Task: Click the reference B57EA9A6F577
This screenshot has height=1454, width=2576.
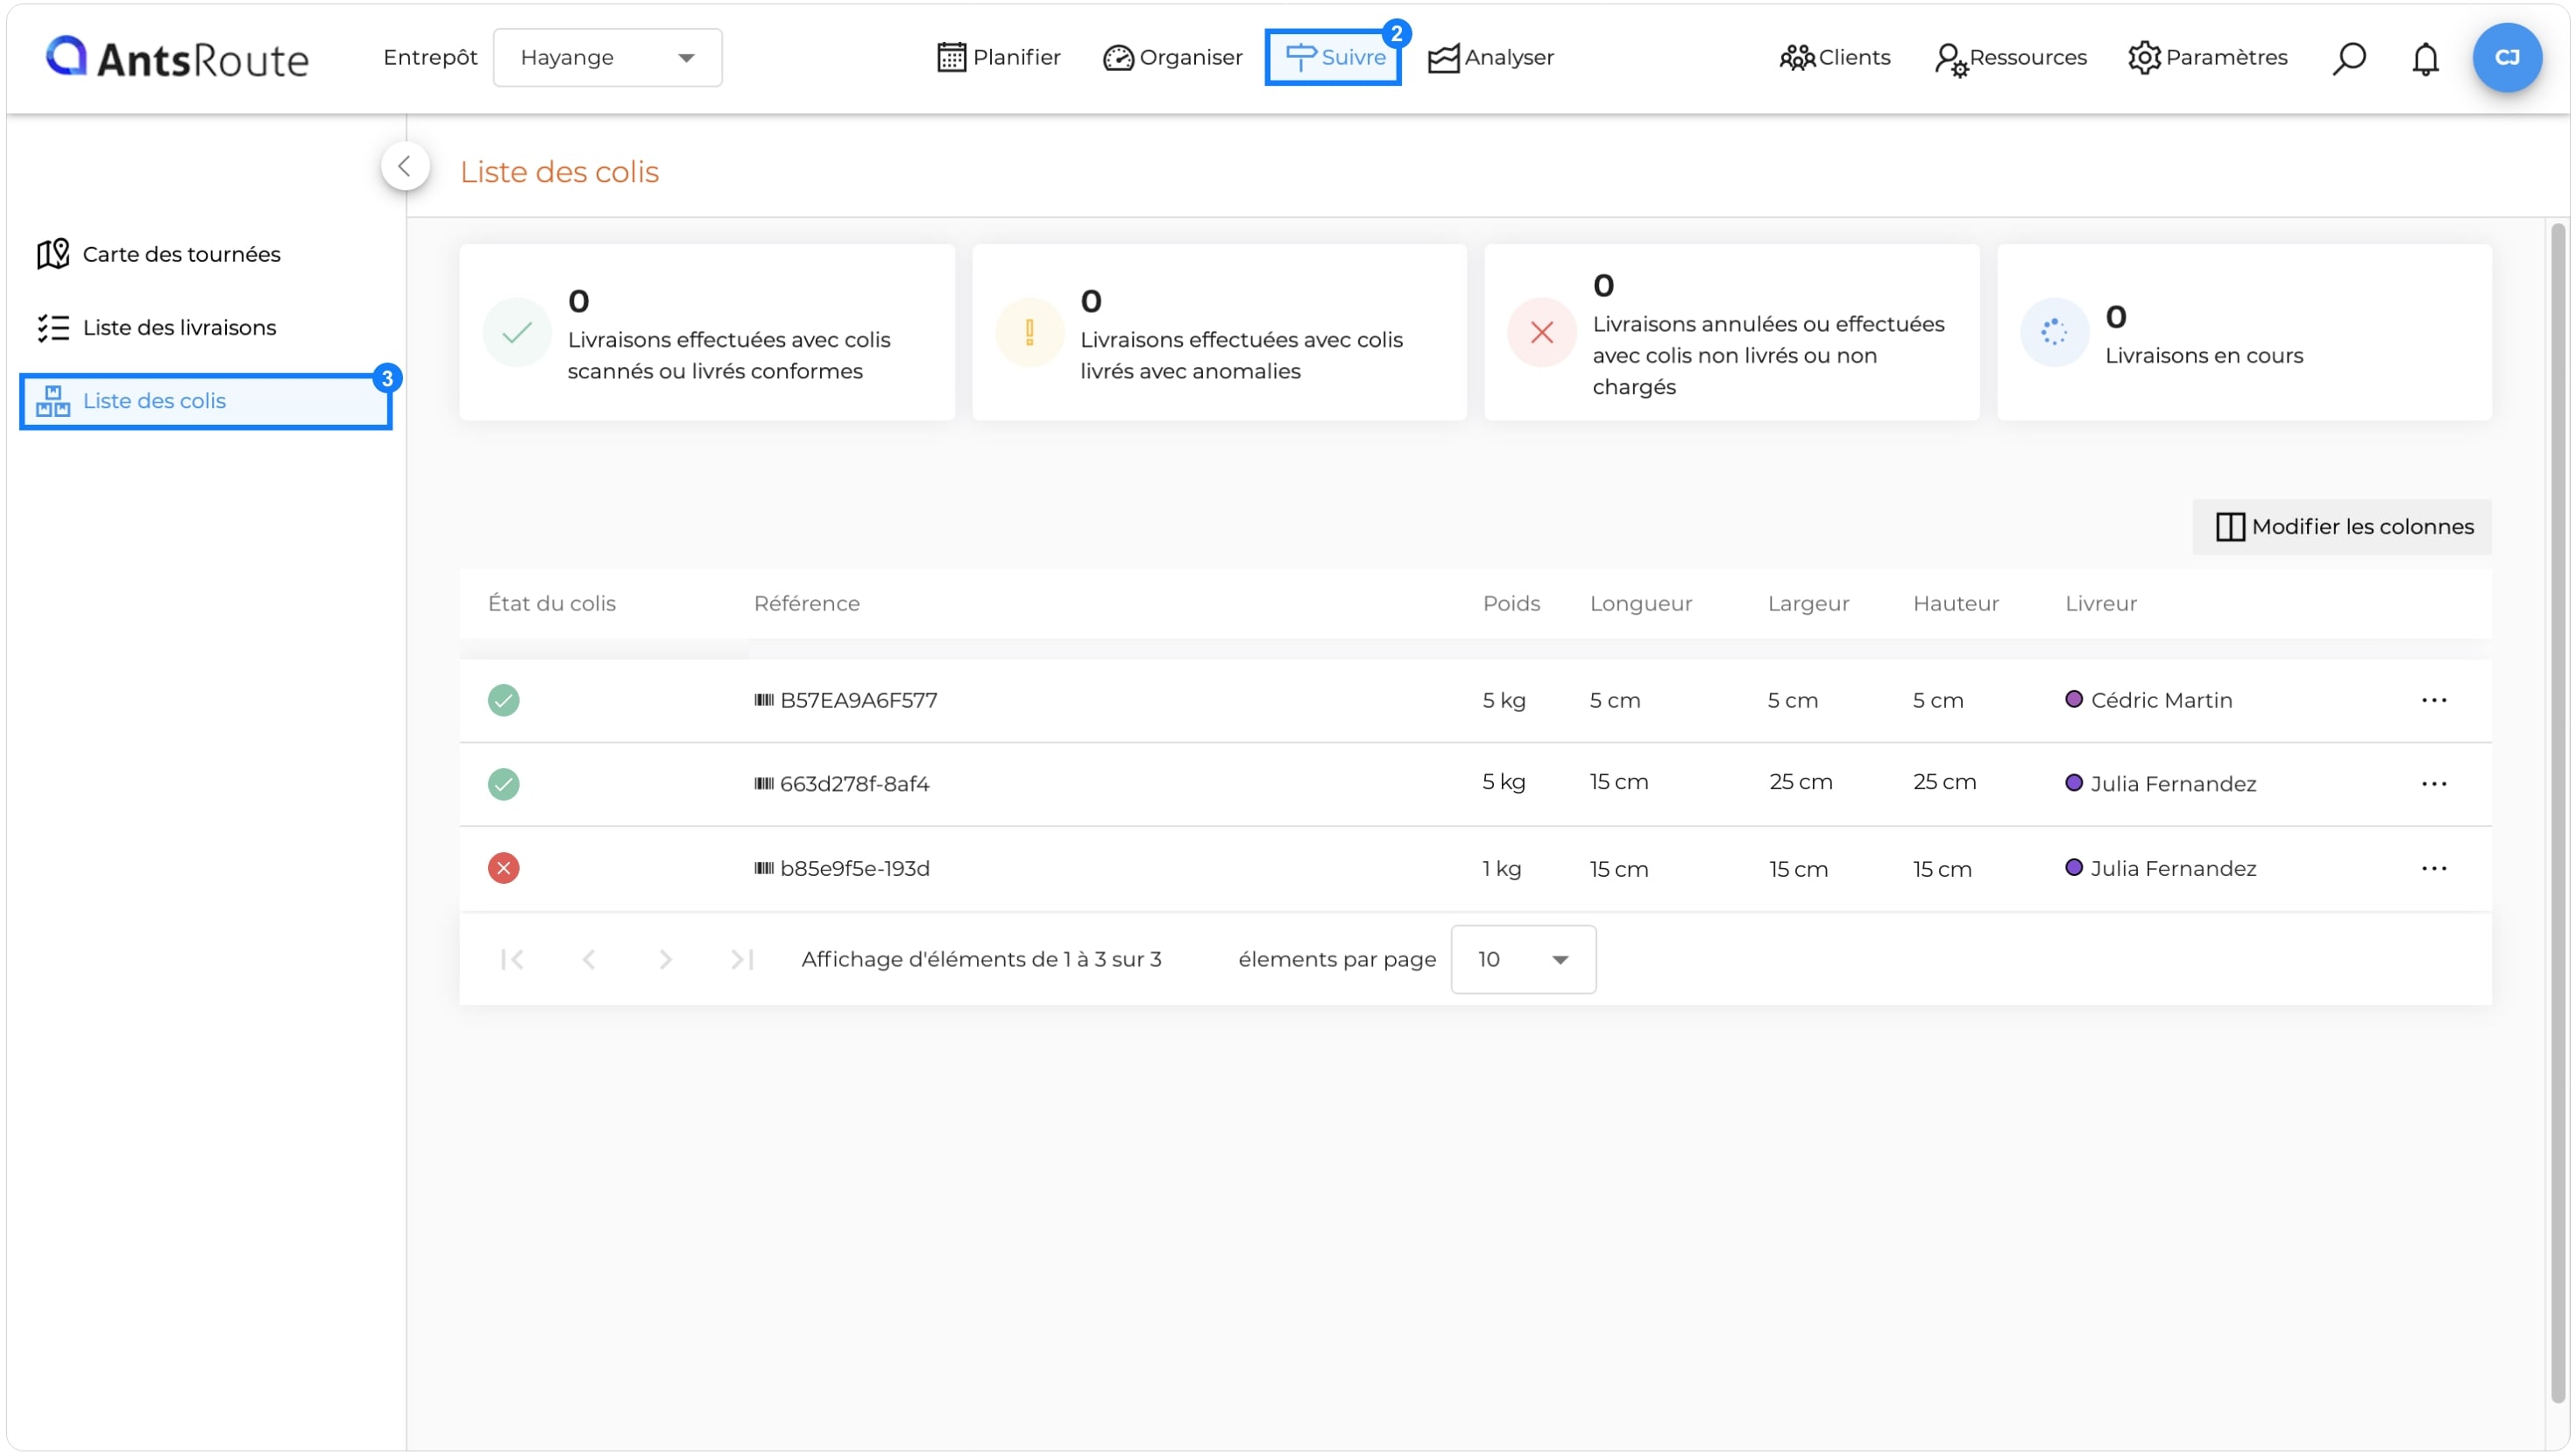Action: [x=858, y=700]
